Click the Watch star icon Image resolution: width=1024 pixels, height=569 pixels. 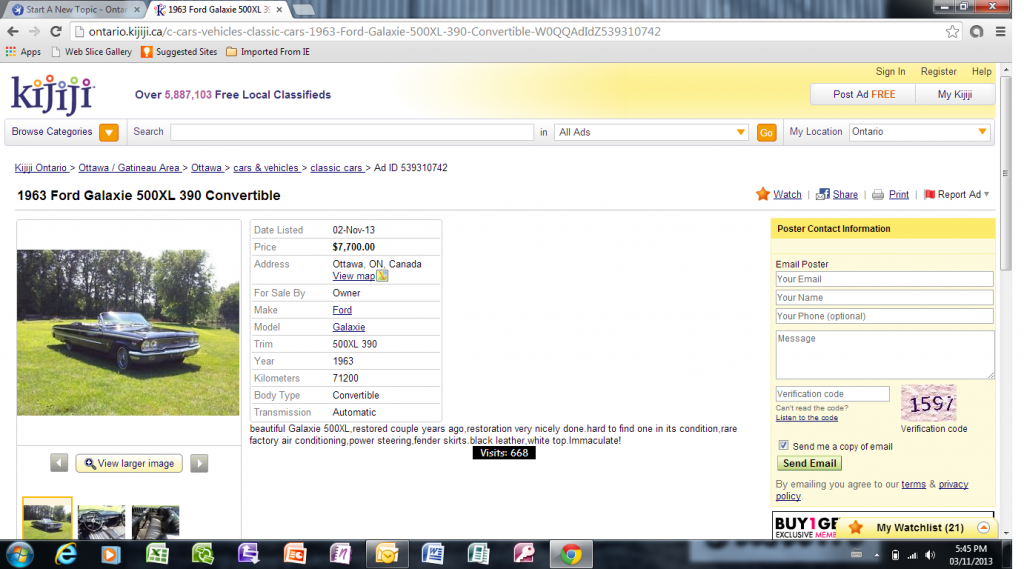763,194
